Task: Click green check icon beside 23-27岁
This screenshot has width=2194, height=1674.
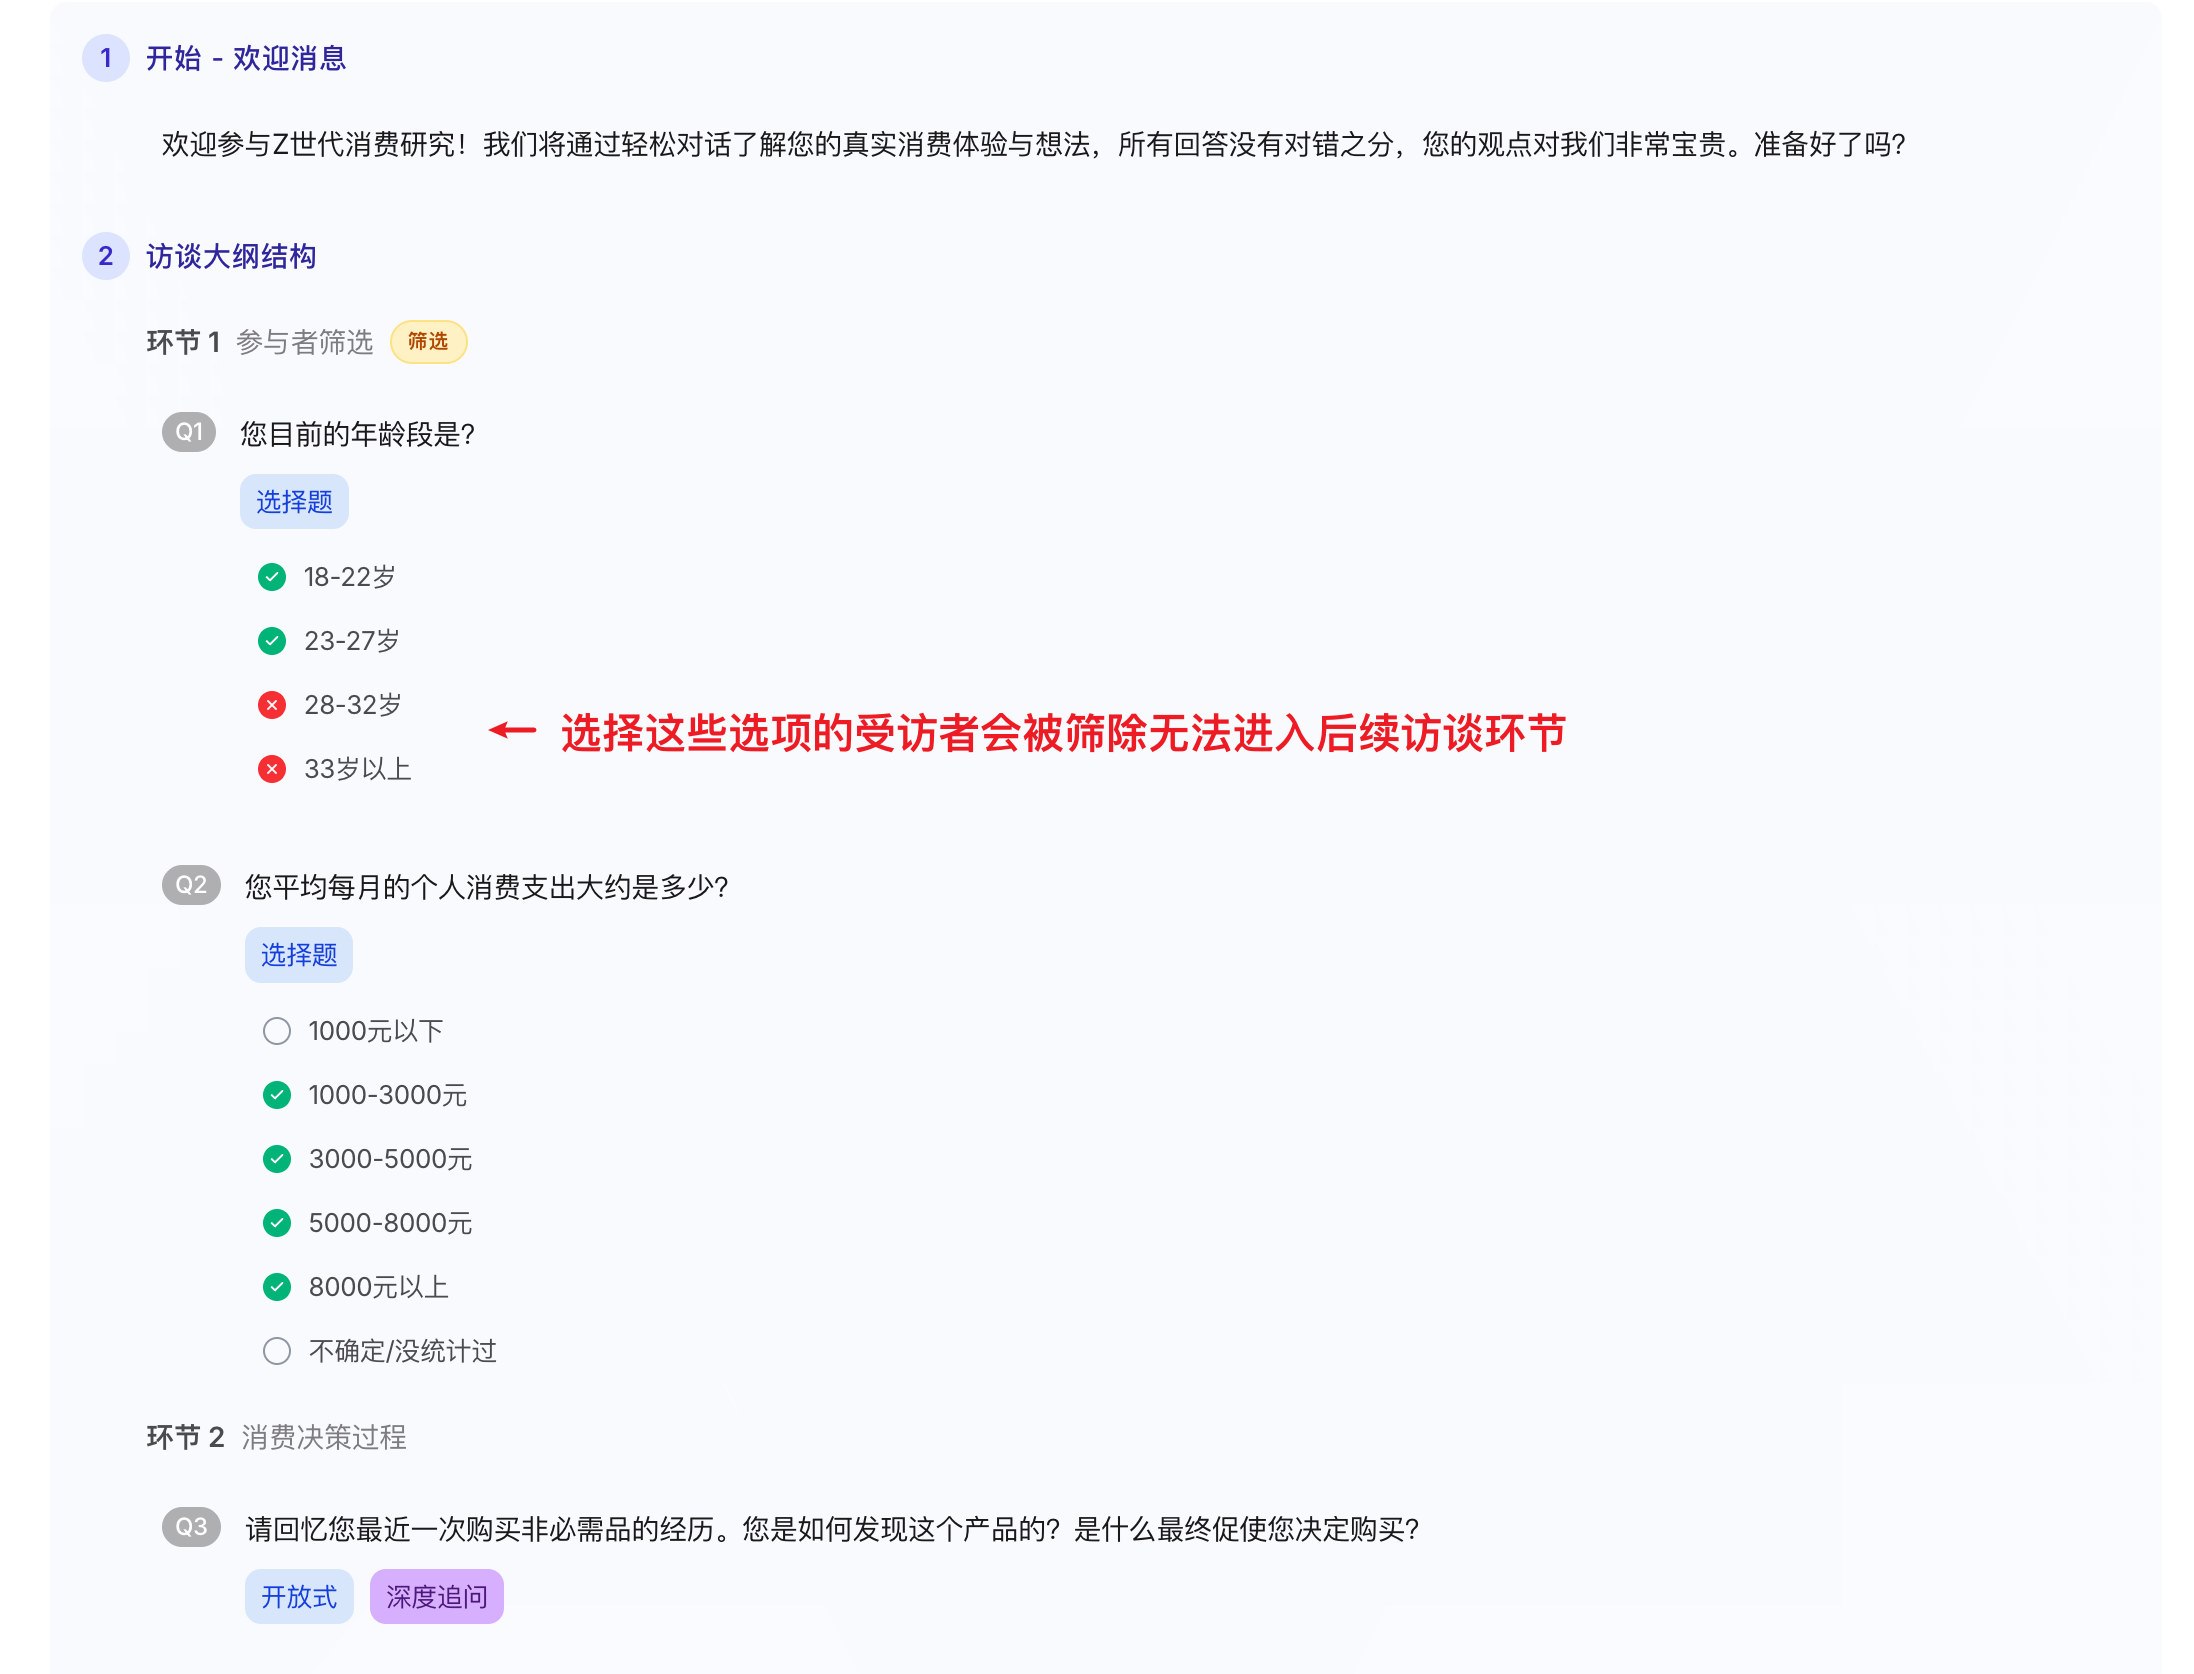Action: coord(271,641)
